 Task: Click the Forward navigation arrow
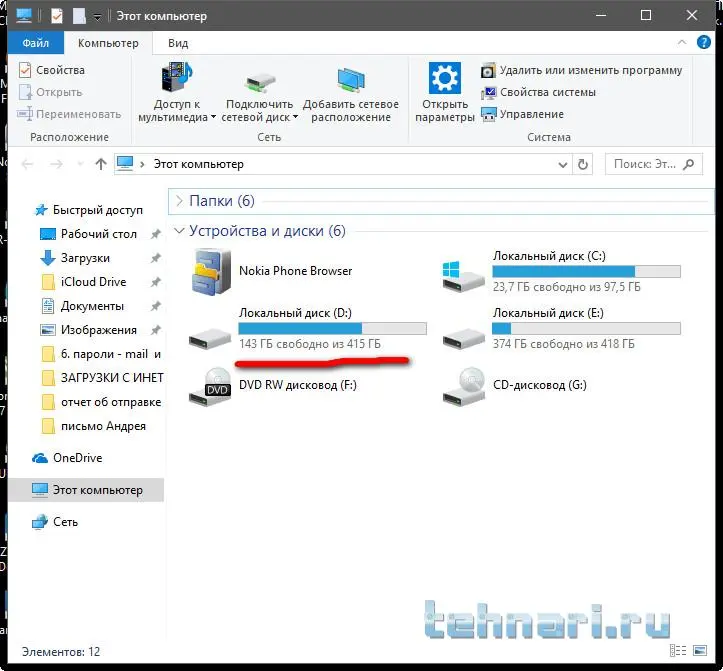[x=56, y=164]
